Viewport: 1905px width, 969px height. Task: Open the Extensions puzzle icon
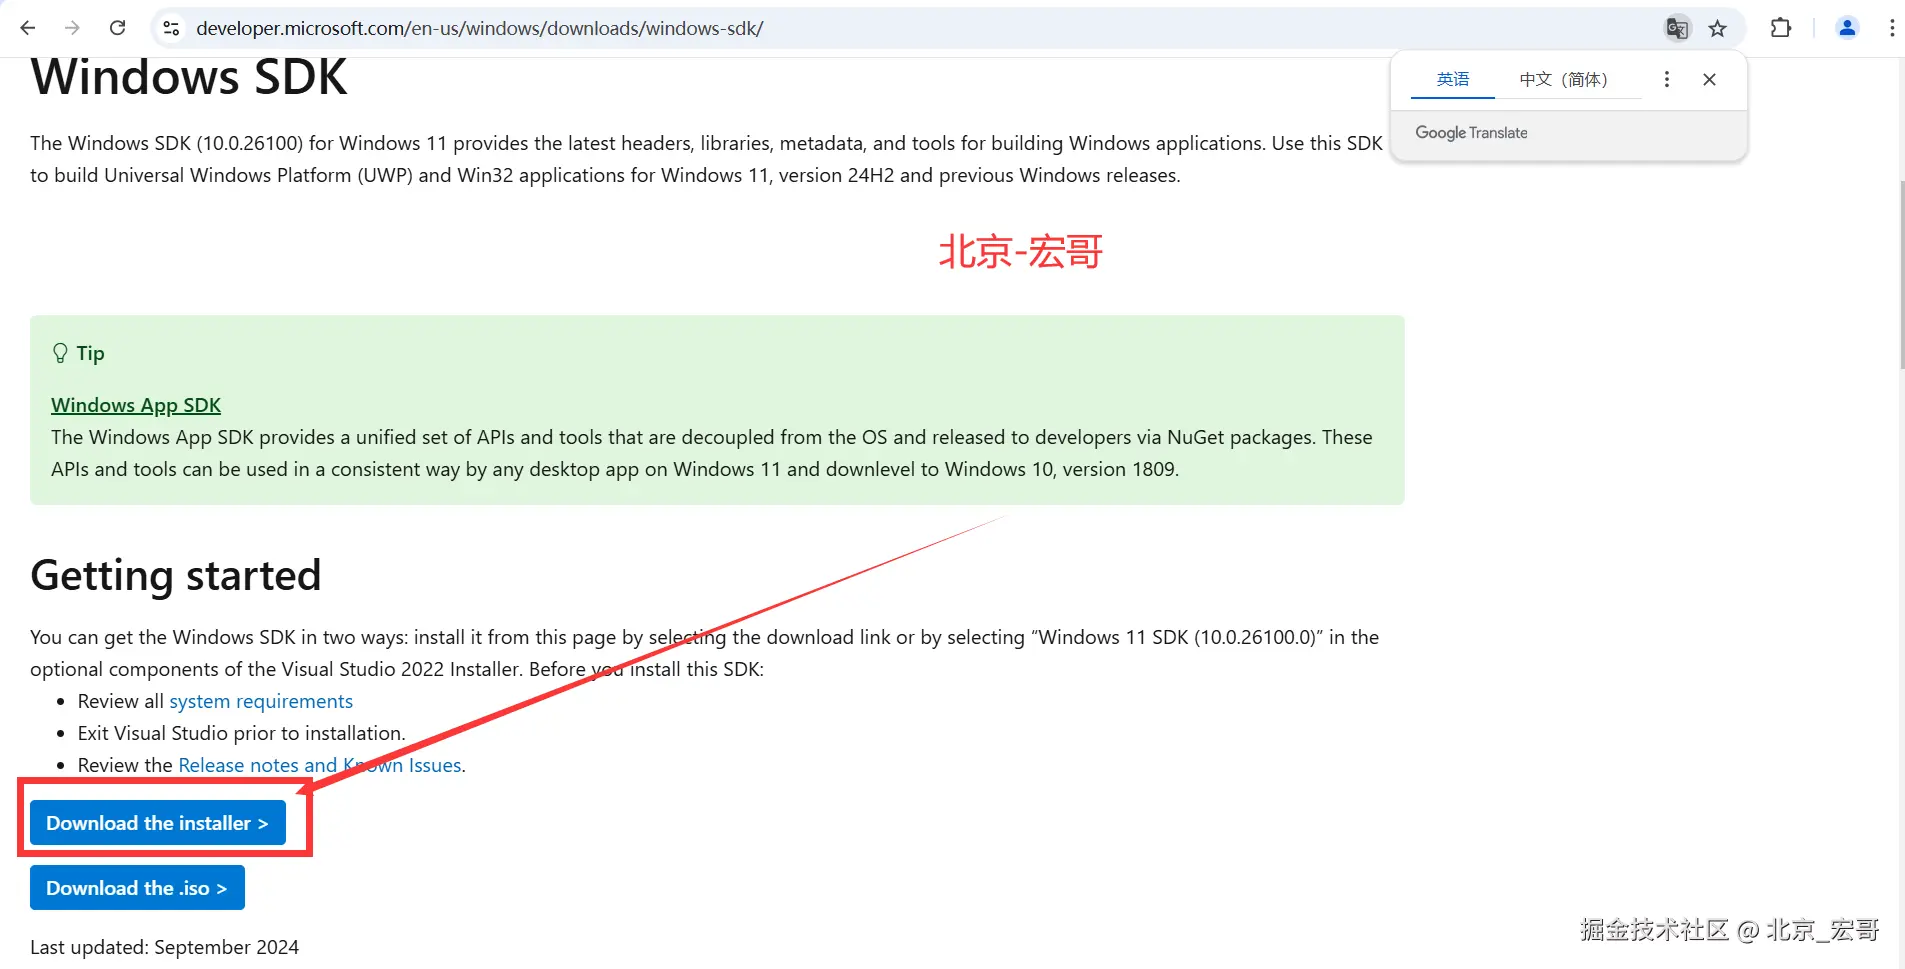click(1781, 28)
